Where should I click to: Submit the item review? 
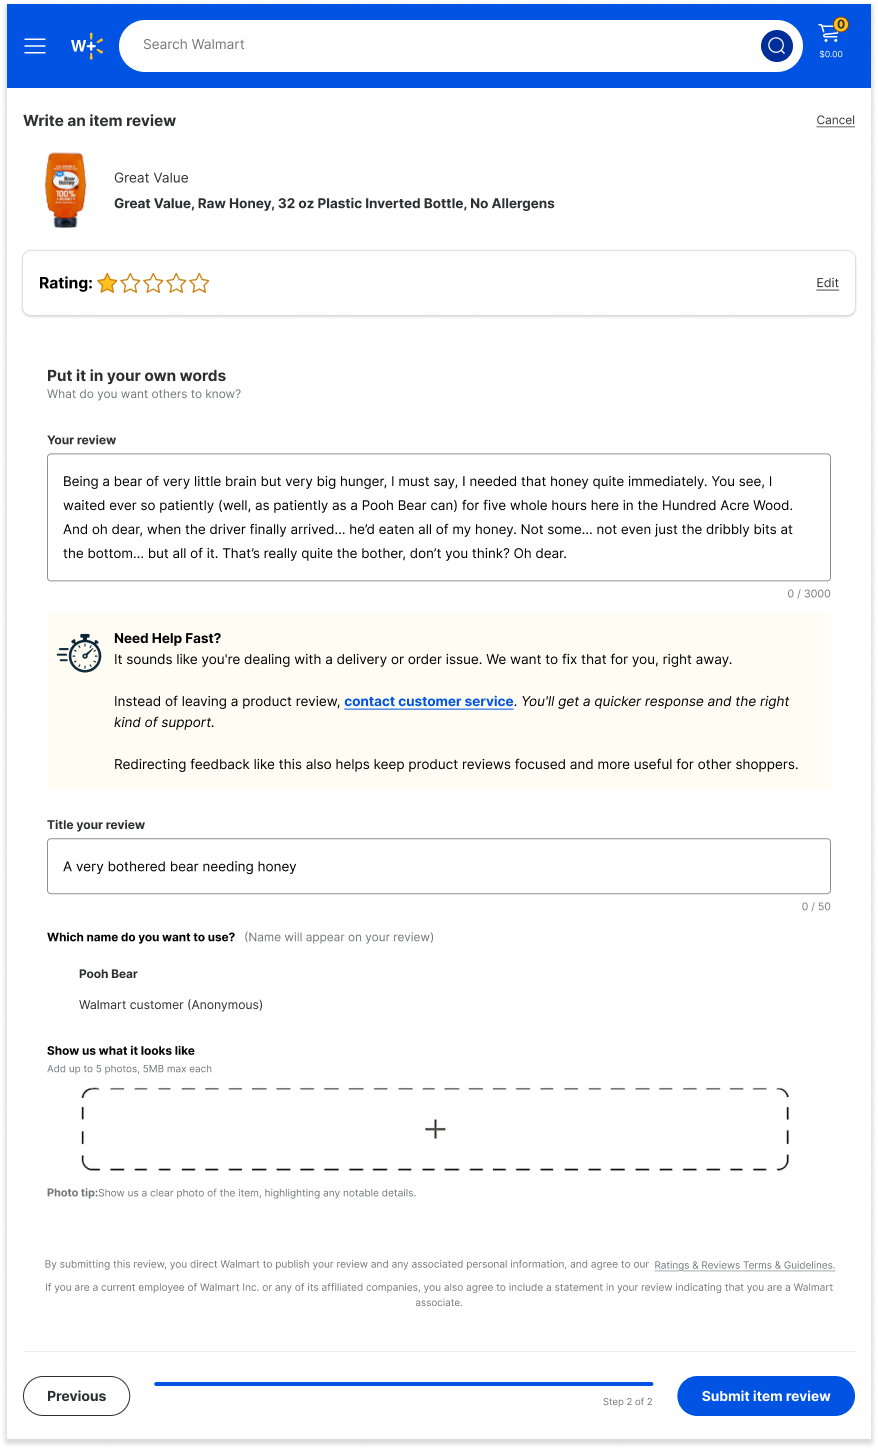765,1396
